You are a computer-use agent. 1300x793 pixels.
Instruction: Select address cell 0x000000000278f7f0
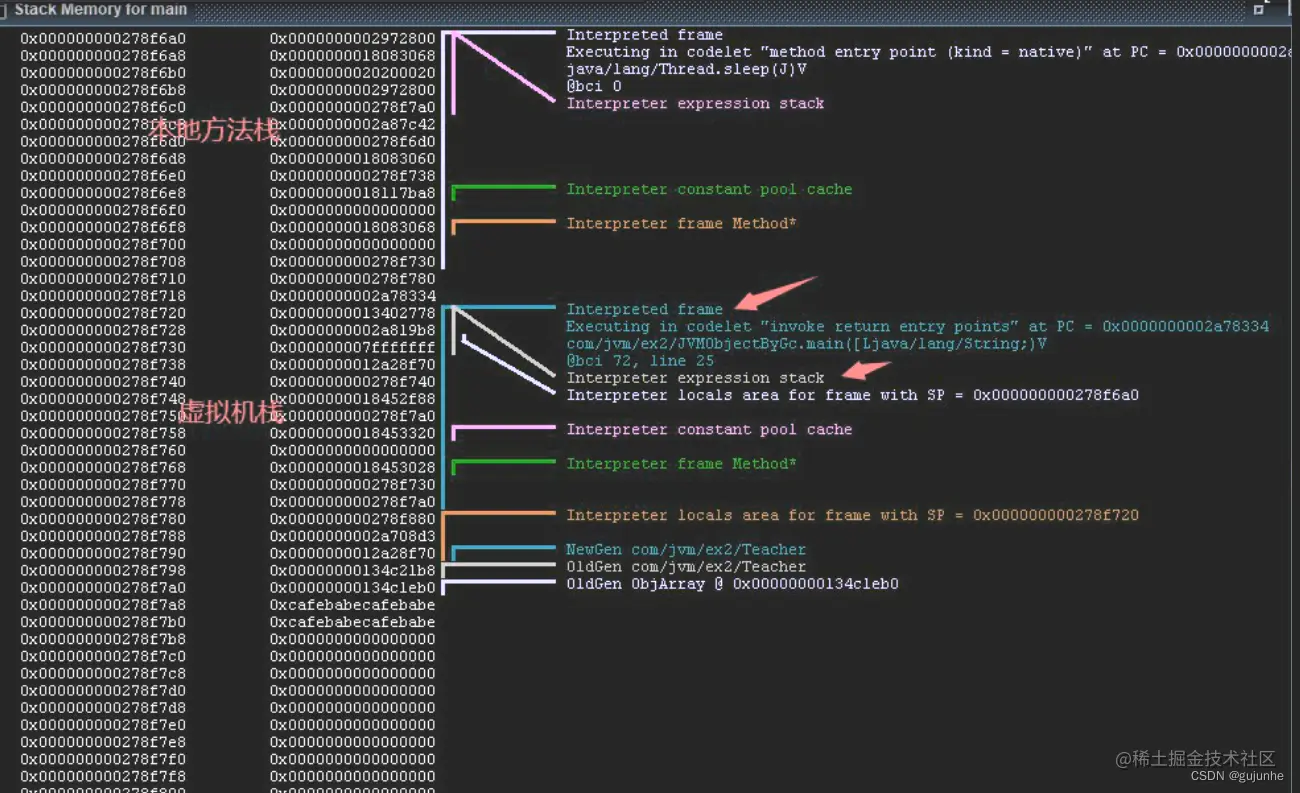point(103,759)
